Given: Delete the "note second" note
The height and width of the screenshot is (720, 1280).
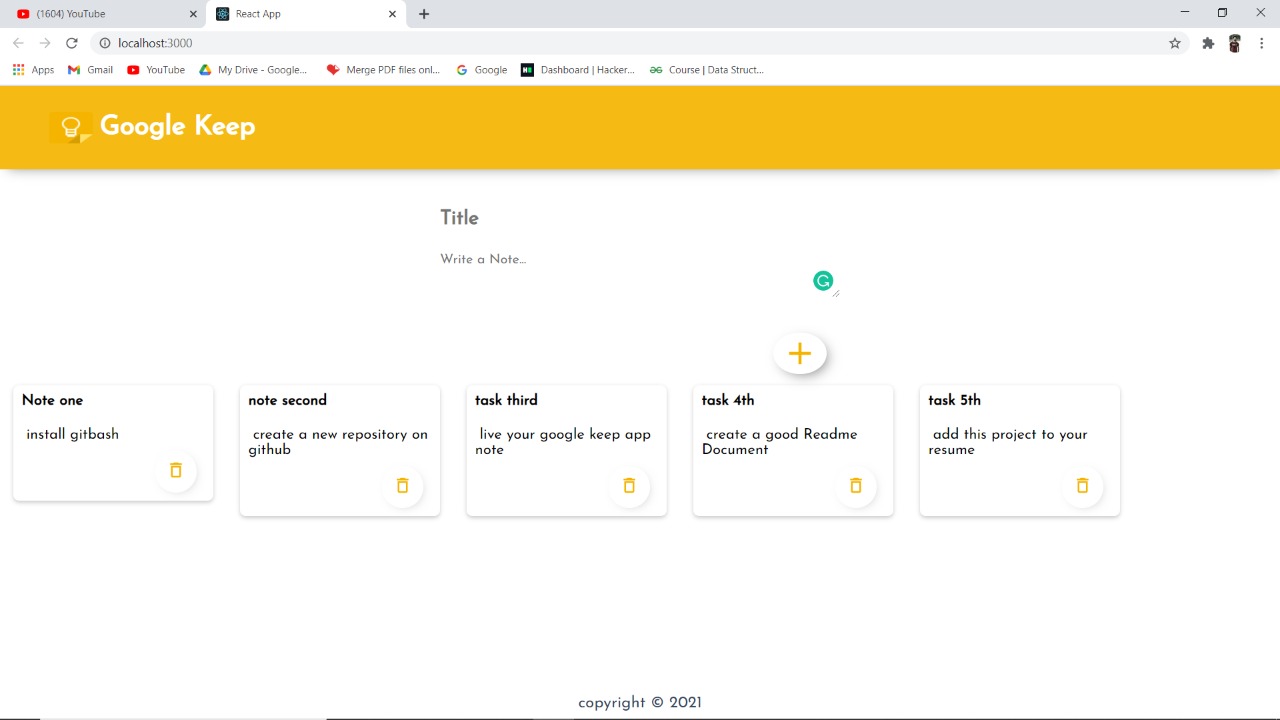Looking at the screenshot, I should (403, 486).
